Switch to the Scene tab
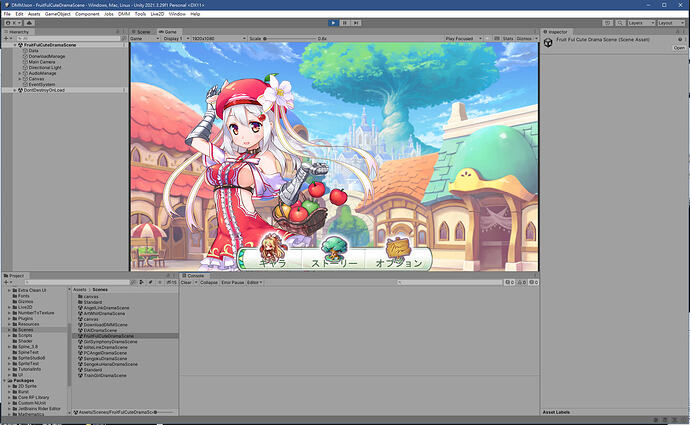This screenshot has width=690, height=425. click(141, 32)
